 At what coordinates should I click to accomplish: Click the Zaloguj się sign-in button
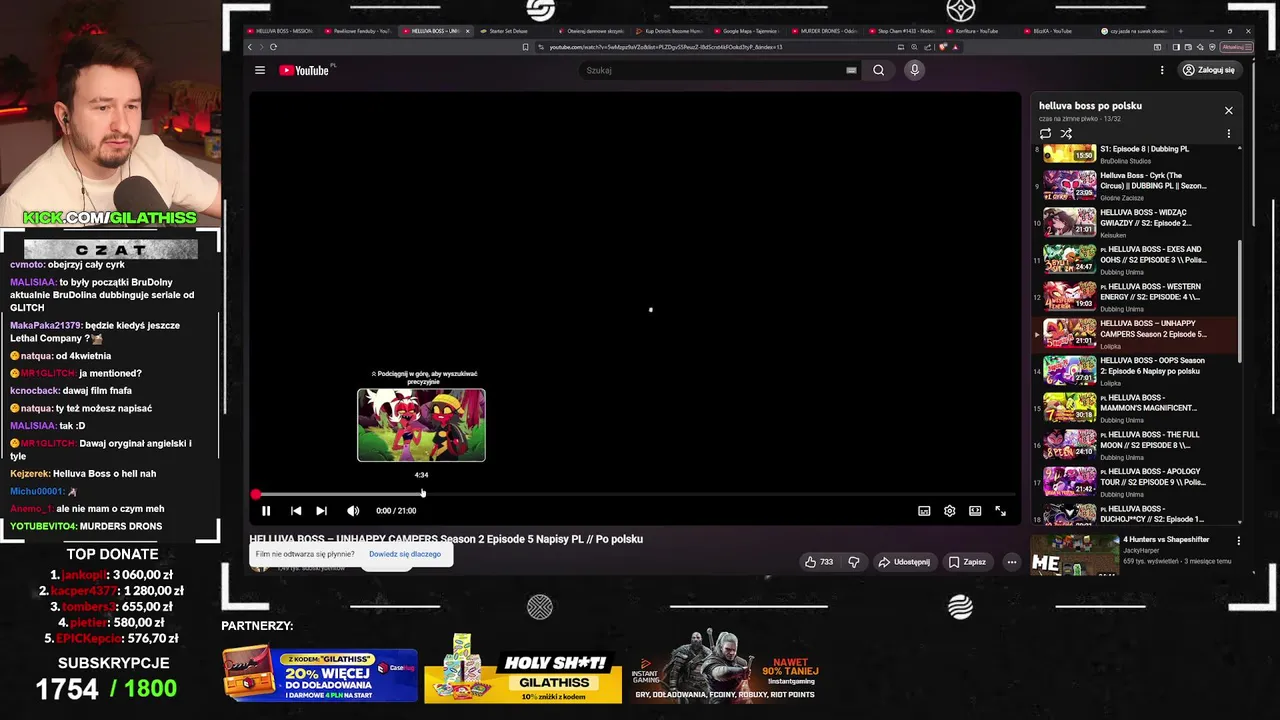[1208, 70]
